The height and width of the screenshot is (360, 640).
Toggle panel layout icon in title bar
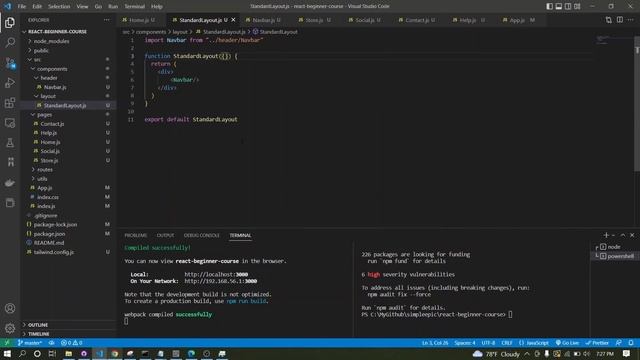559,6
